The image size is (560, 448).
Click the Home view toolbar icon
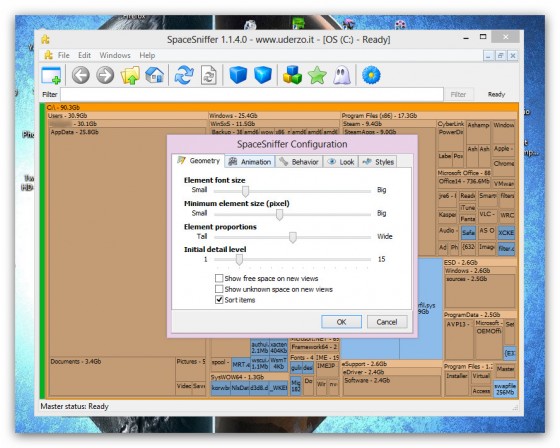155,75
